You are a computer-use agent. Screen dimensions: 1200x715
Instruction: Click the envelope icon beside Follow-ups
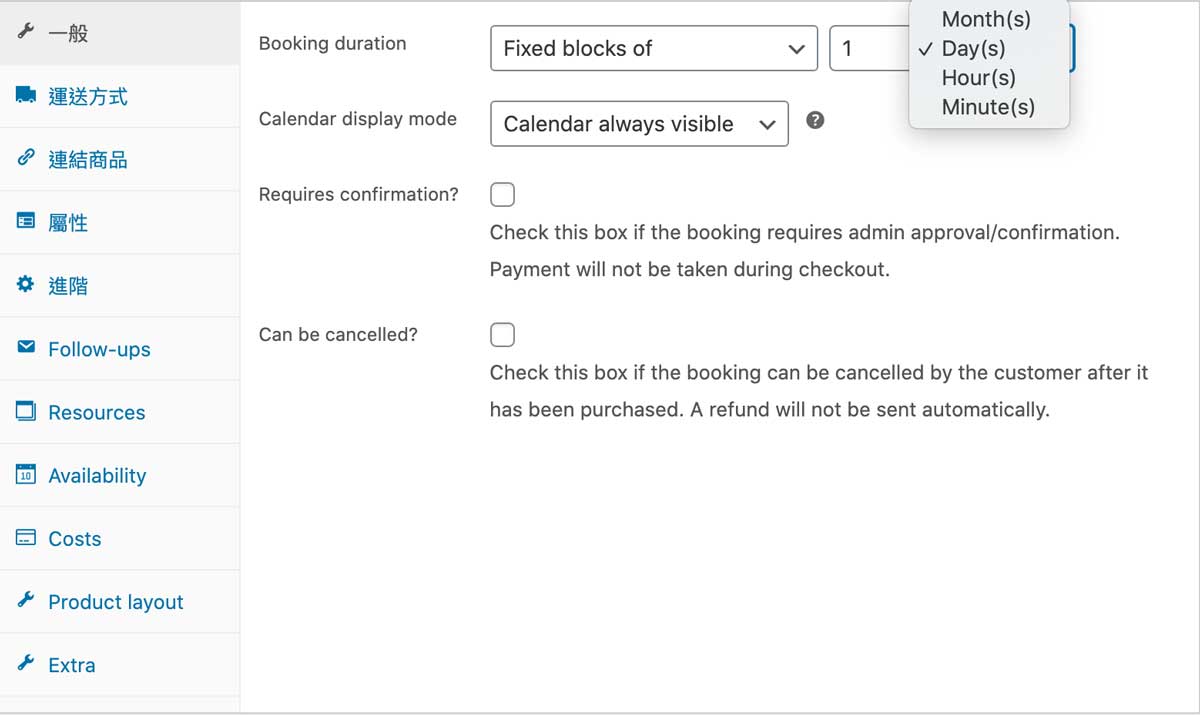26,347
